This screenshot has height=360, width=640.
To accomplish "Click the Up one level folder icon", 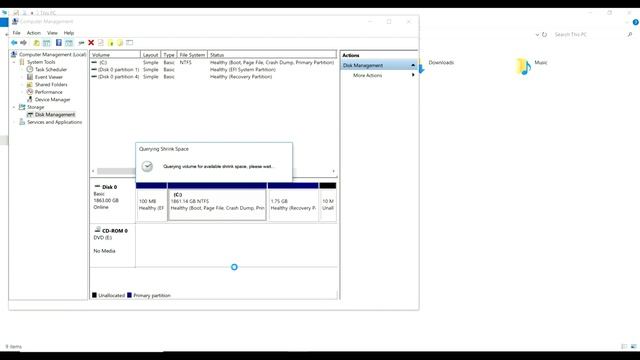I will click(36, 42).
